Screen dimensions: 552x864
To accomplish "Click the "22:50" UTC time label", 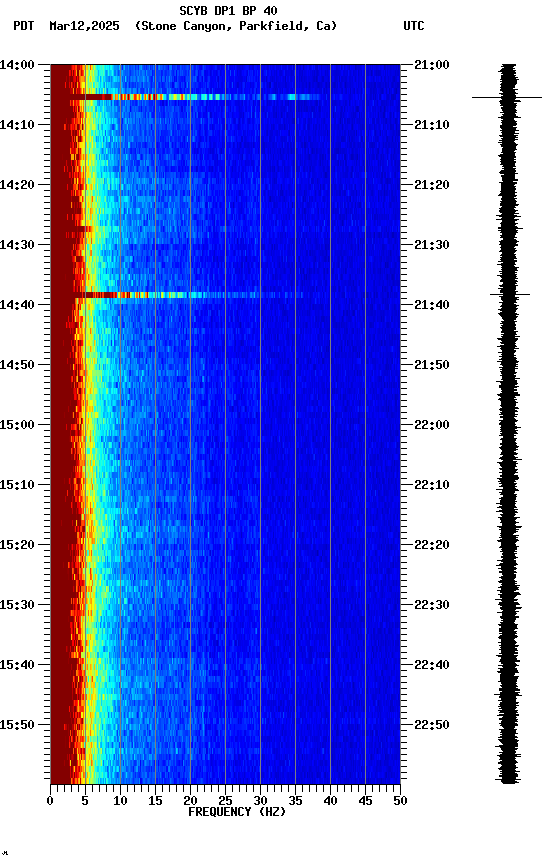I will click(432, 725).
